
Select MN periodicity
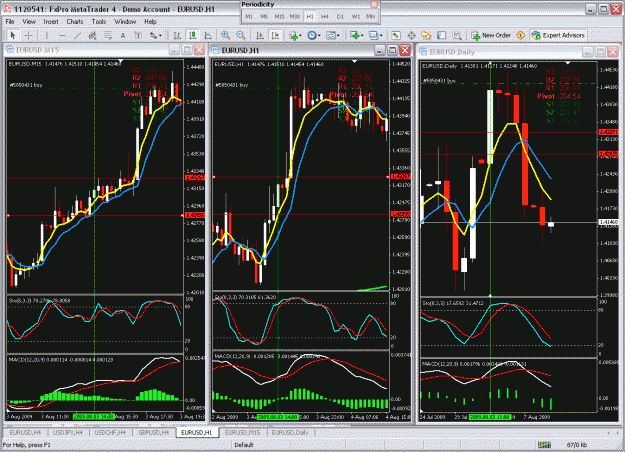coord(370,16)
